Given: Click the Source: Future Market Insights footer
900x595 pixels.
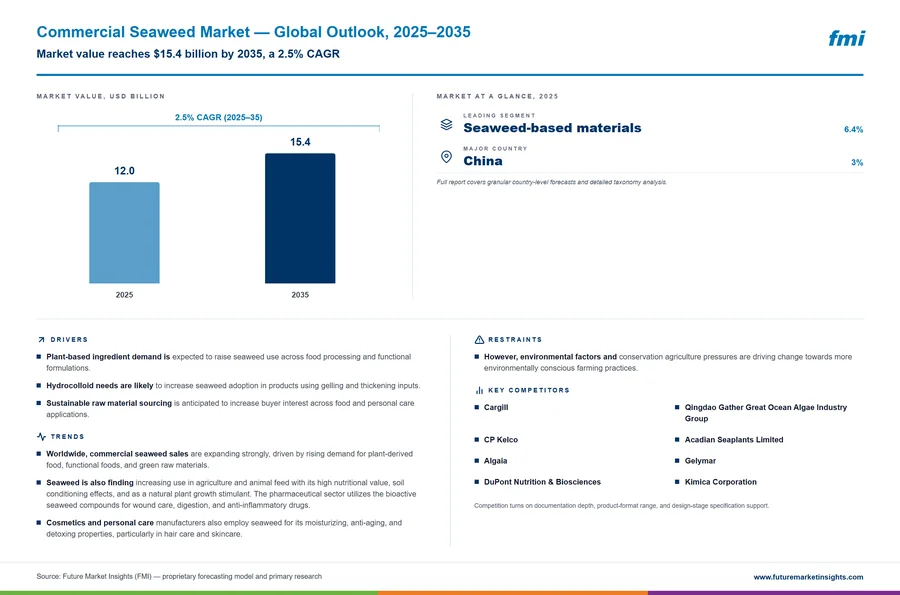Looking at the screenshot, I should tap(179, 576).
